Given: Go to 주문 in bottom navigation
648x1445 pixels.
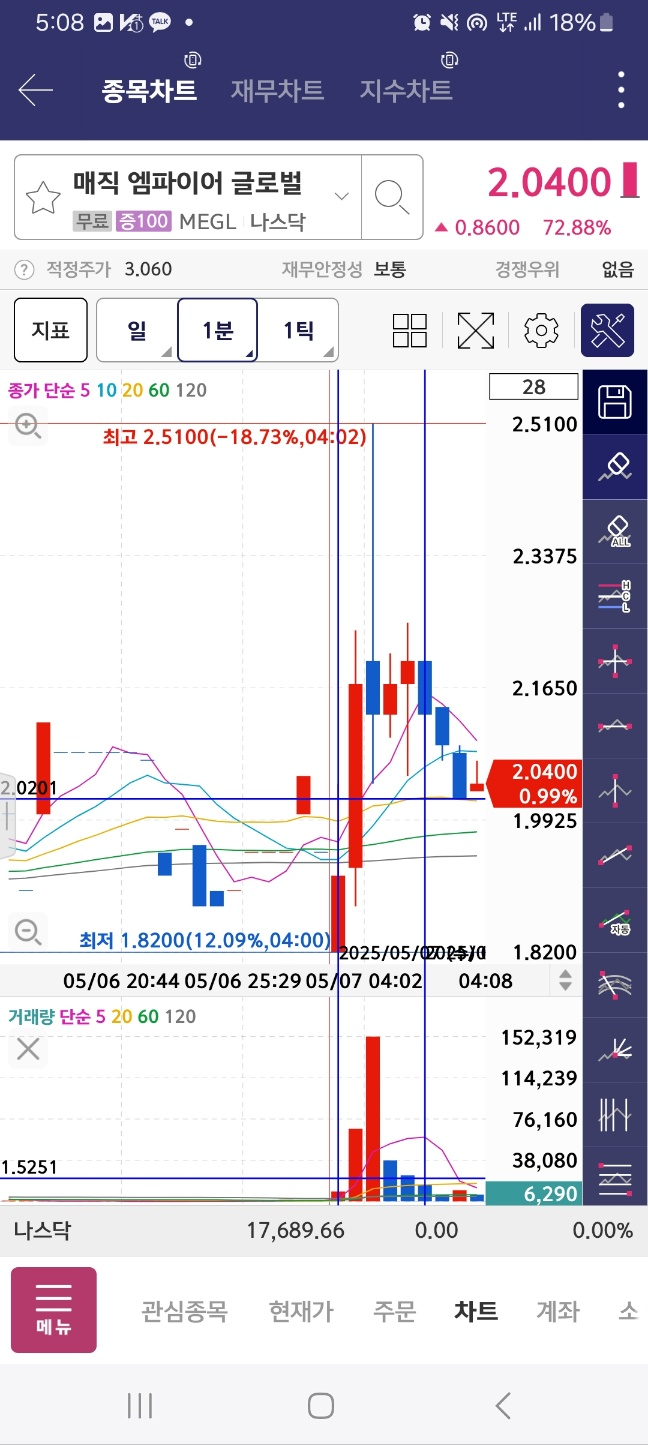Looking at the screenshot, I should [394, 1311].
